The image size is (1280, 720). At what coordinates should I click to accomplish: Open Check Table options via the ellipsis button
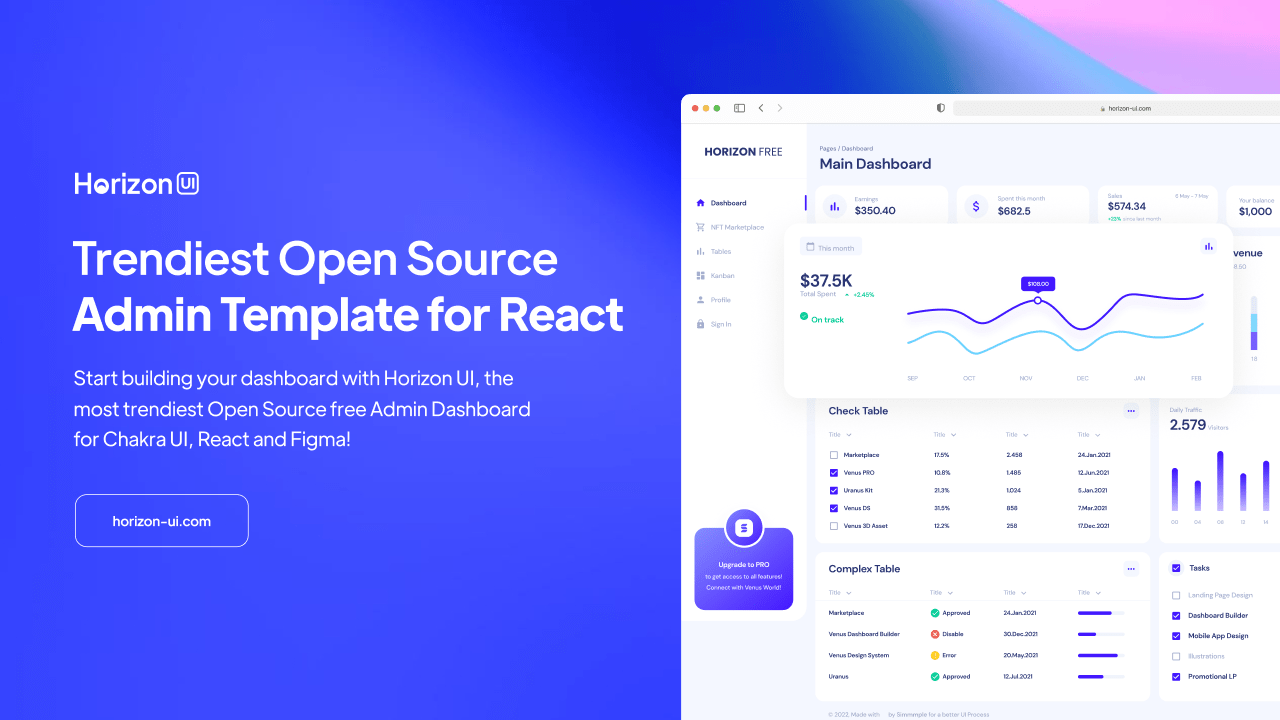(1131, 410)
